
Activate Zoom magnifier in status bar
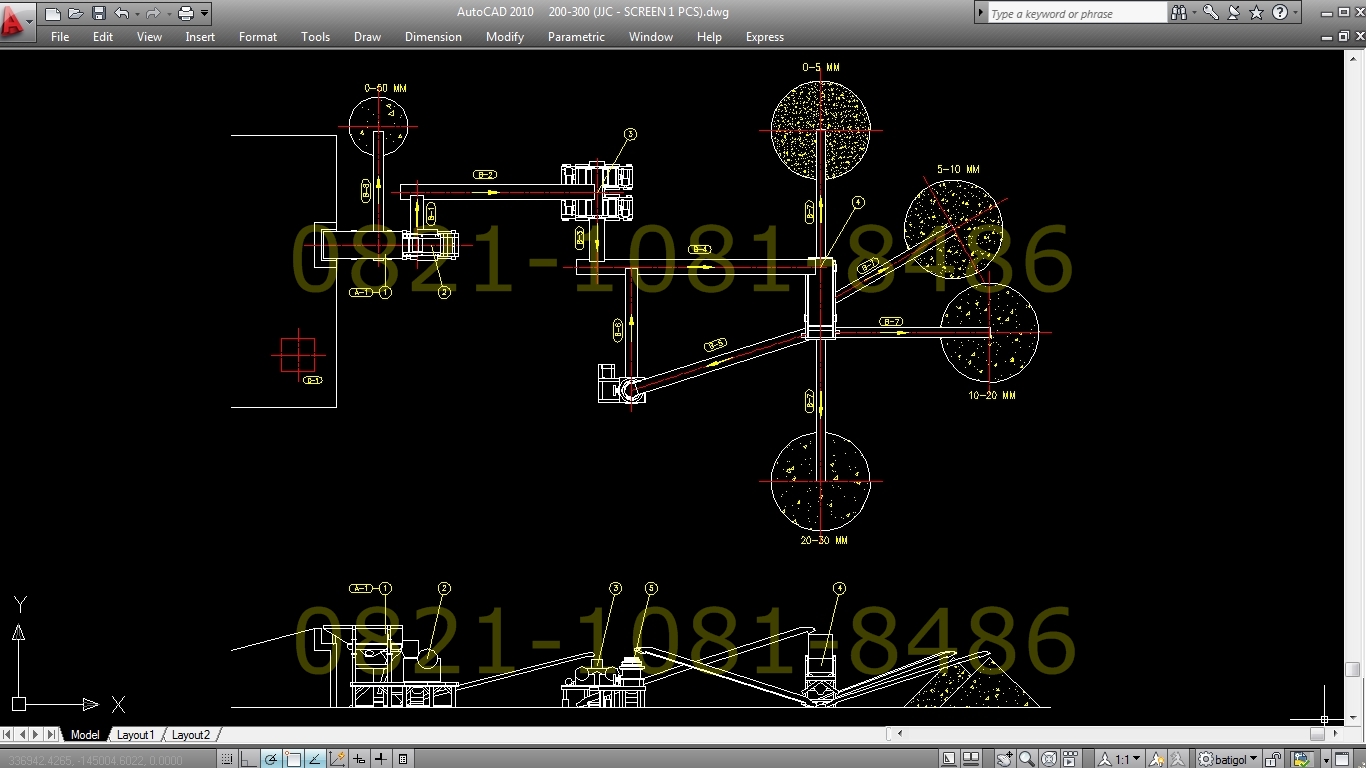[1027, 759]
